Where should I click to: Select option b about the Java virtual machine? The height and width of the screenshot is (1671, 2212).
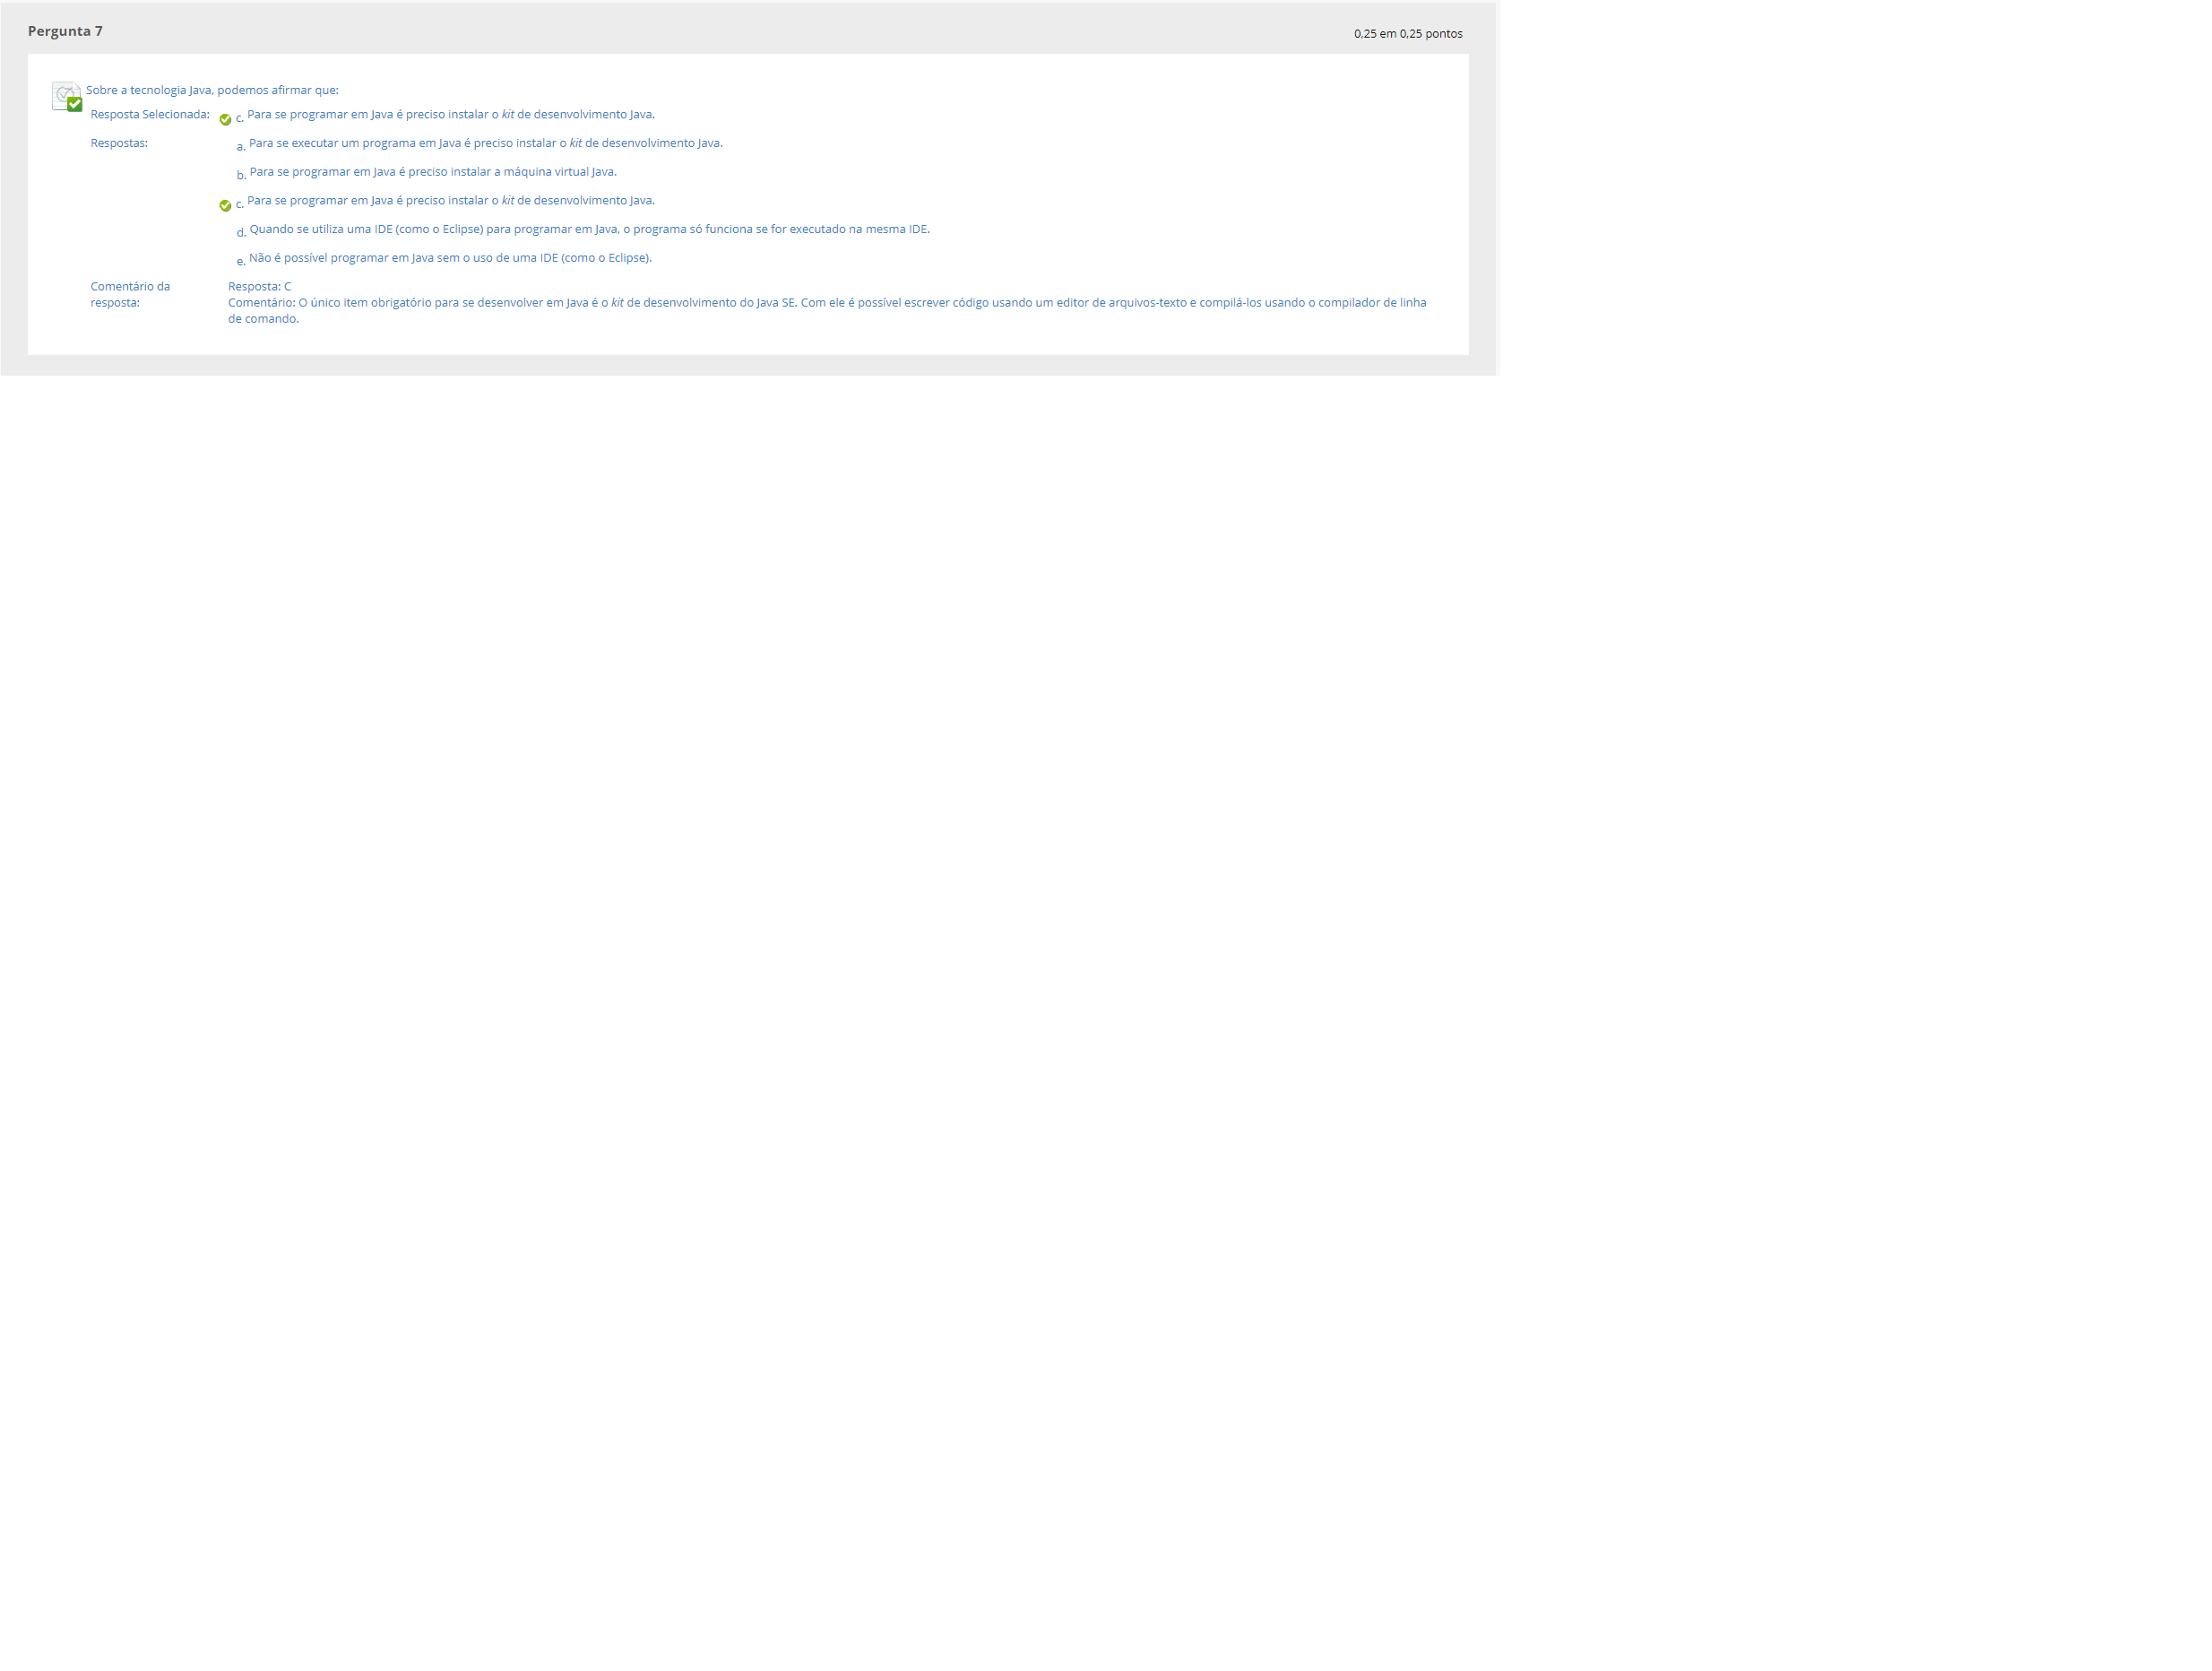432,172
